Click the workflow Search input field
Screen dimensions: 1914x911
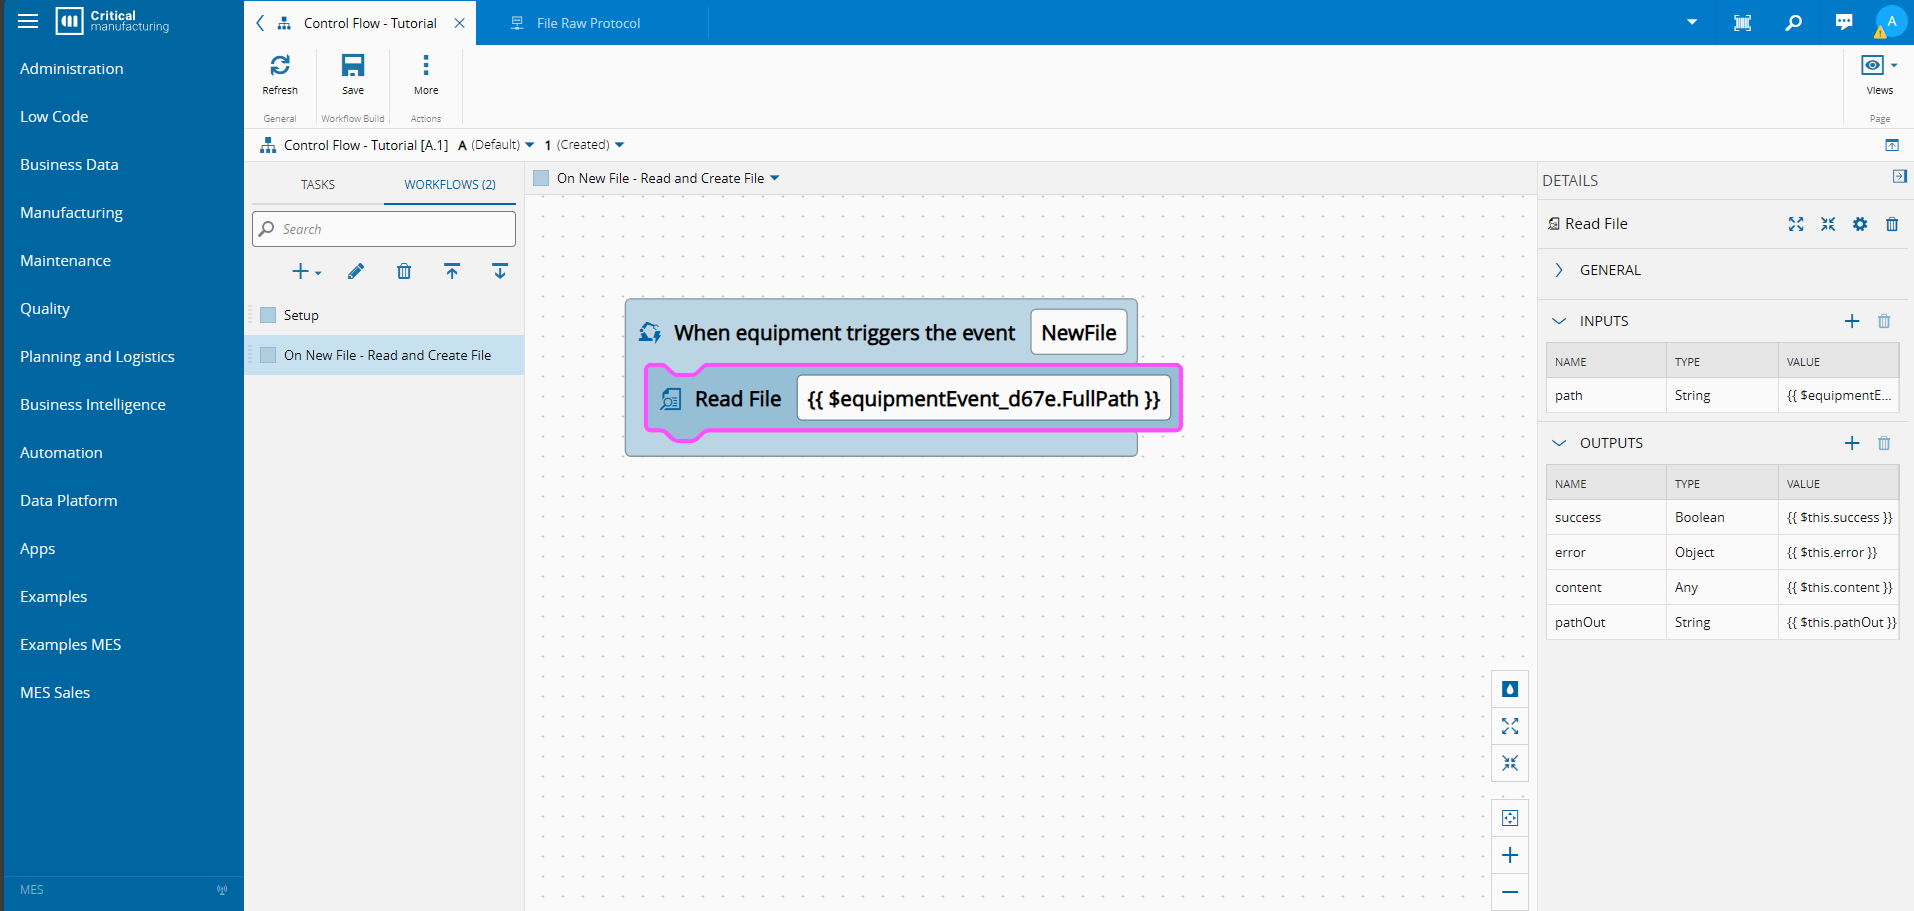pyautogui.click(x=384, y=229)
